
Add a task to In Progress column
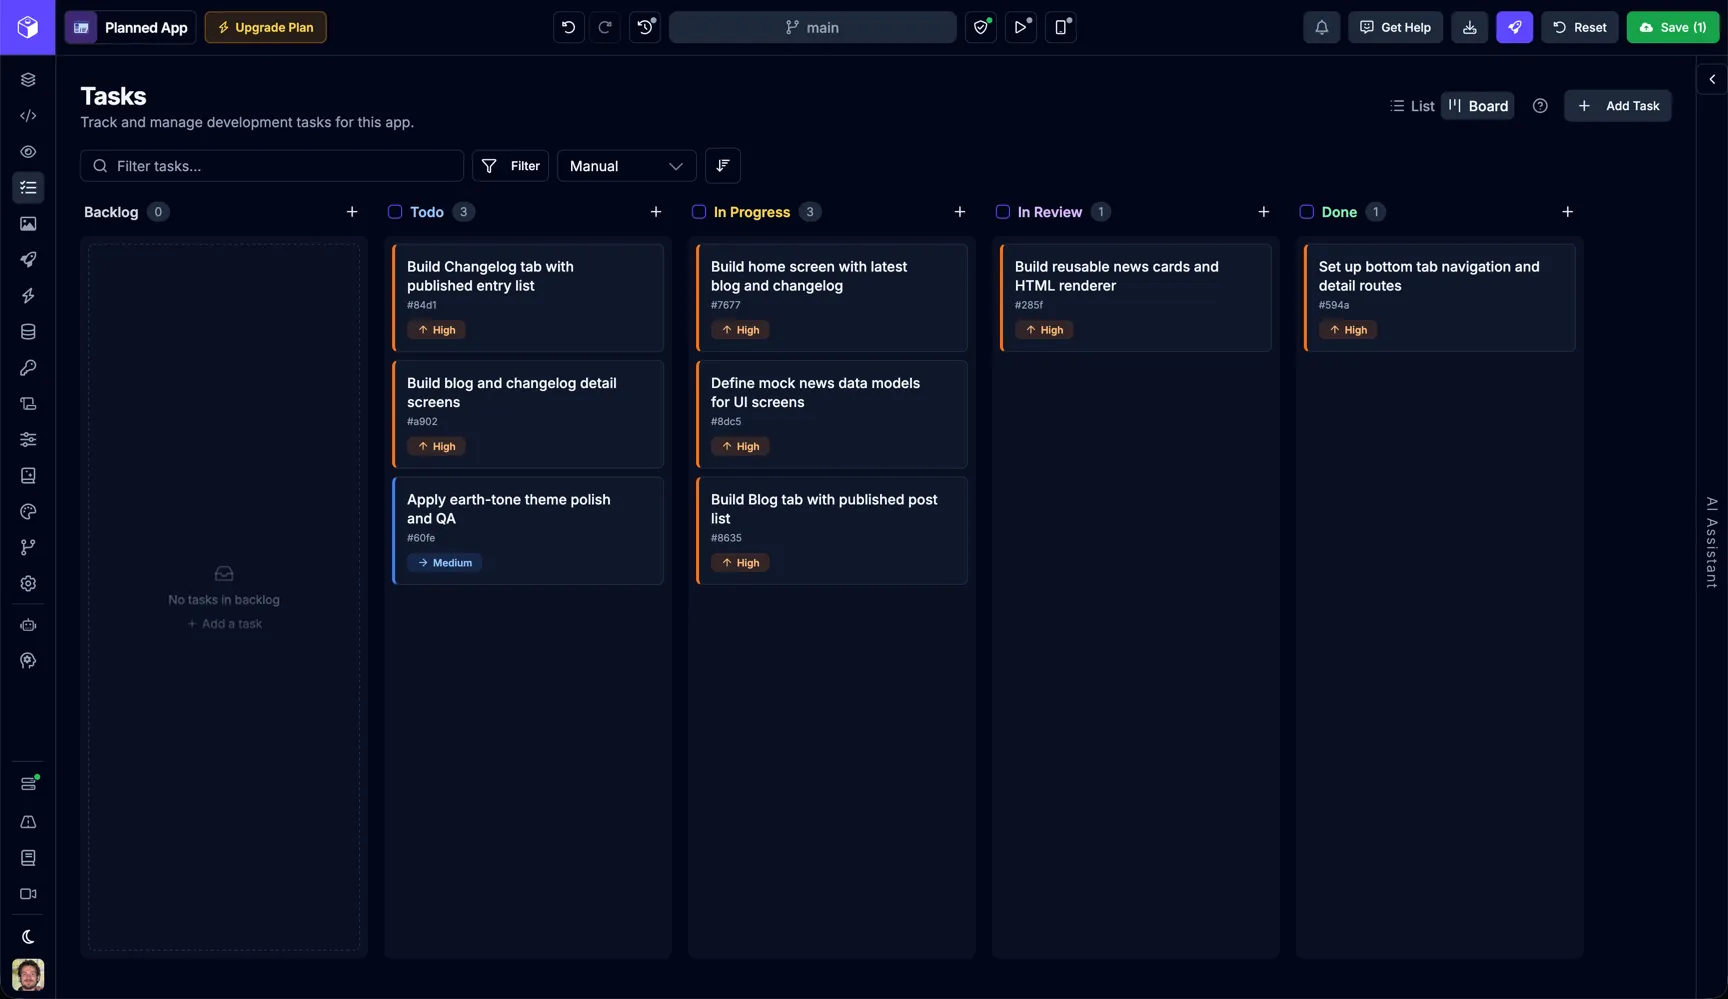point(960,212)
